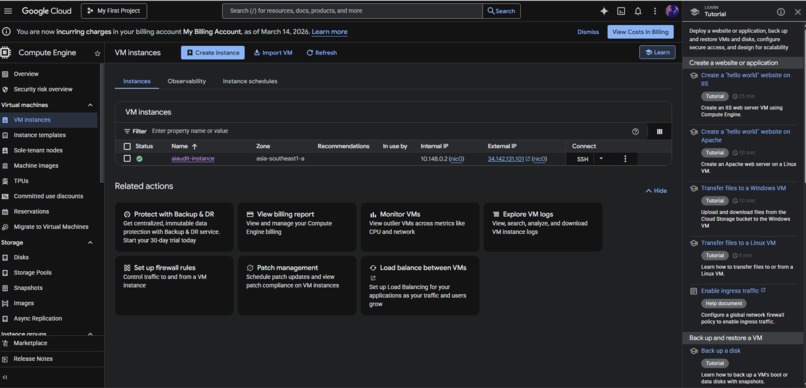Image resolution: width=806 pixels, height=388 pixels.
Task: Open Enable ingress traffic help document
Action: point(730,291)
